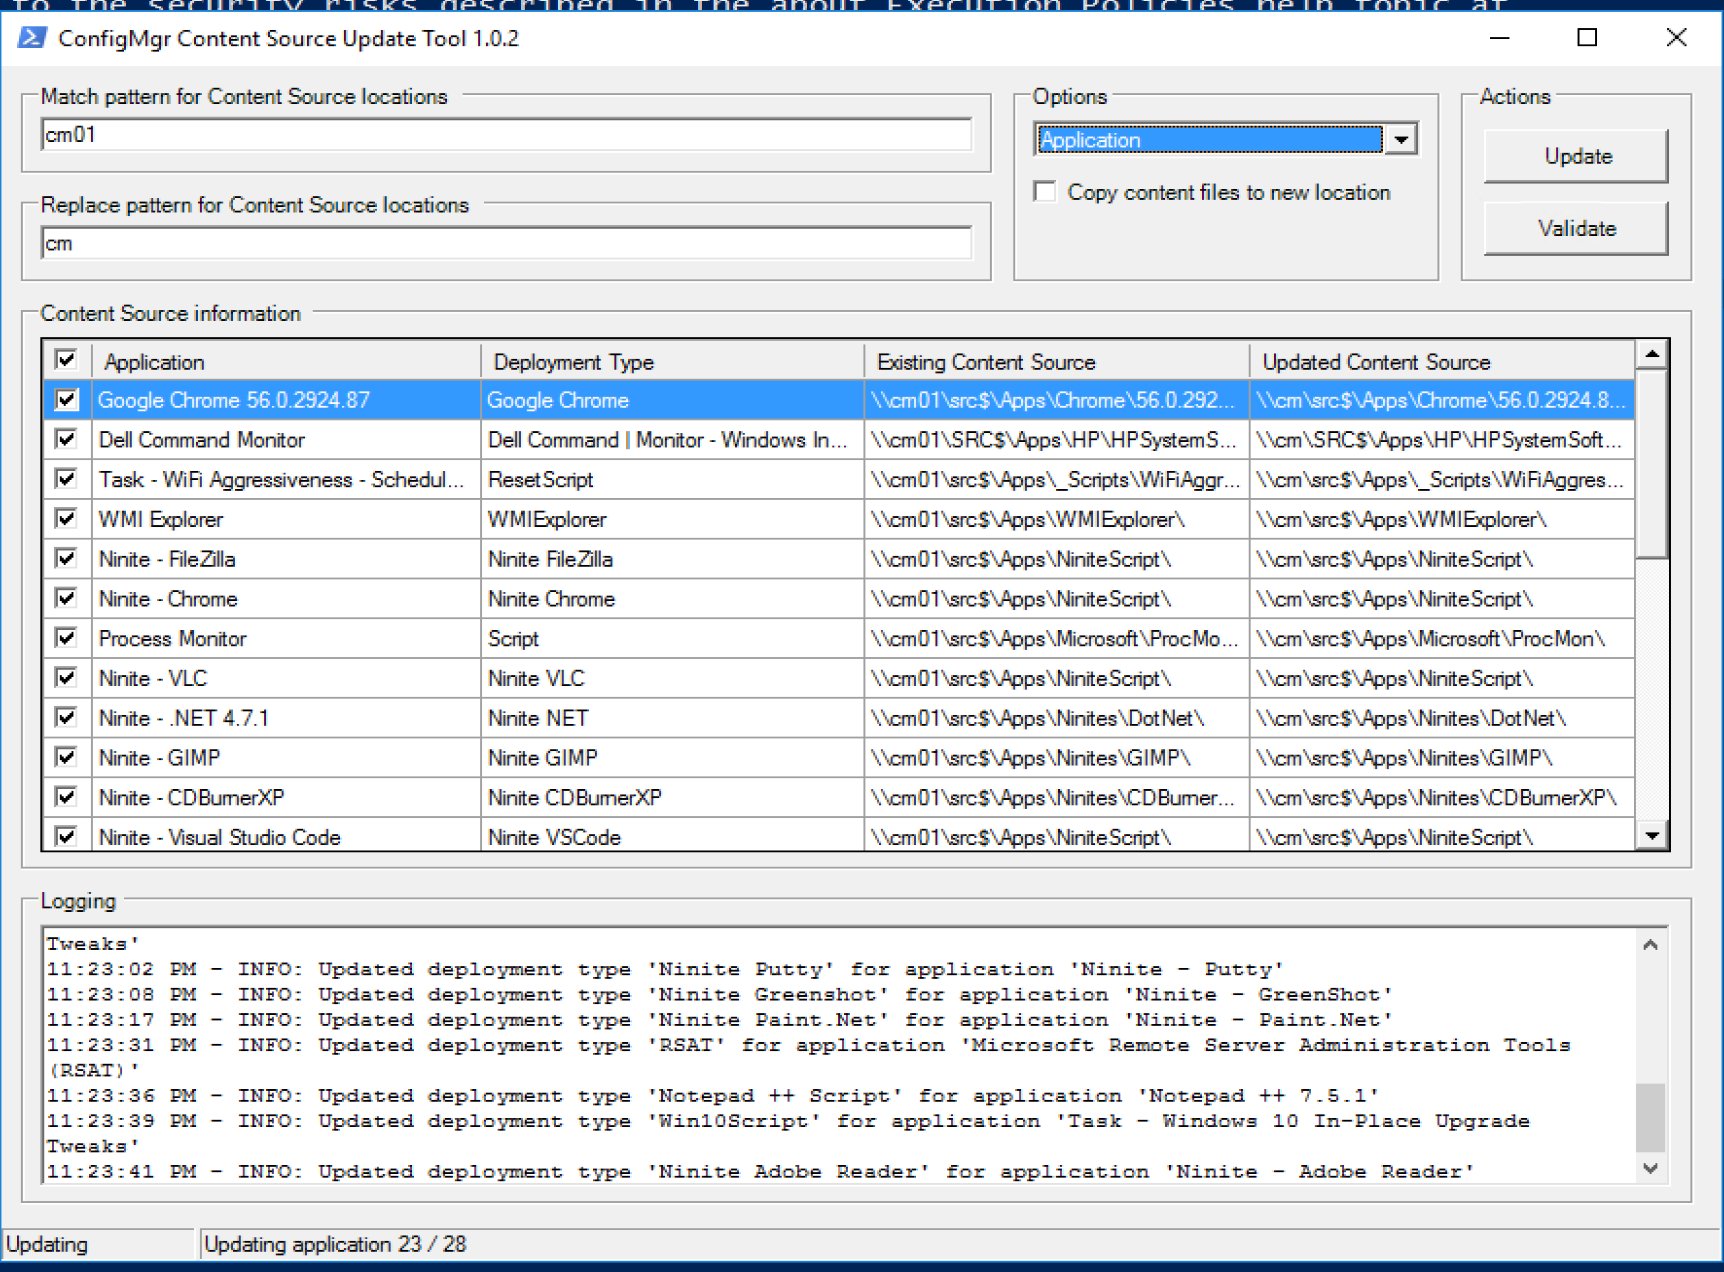Uncheck the Ninite - FileZilla row checkbox
This screenshot has width=1724, height=1272.
tap(66, 558)
